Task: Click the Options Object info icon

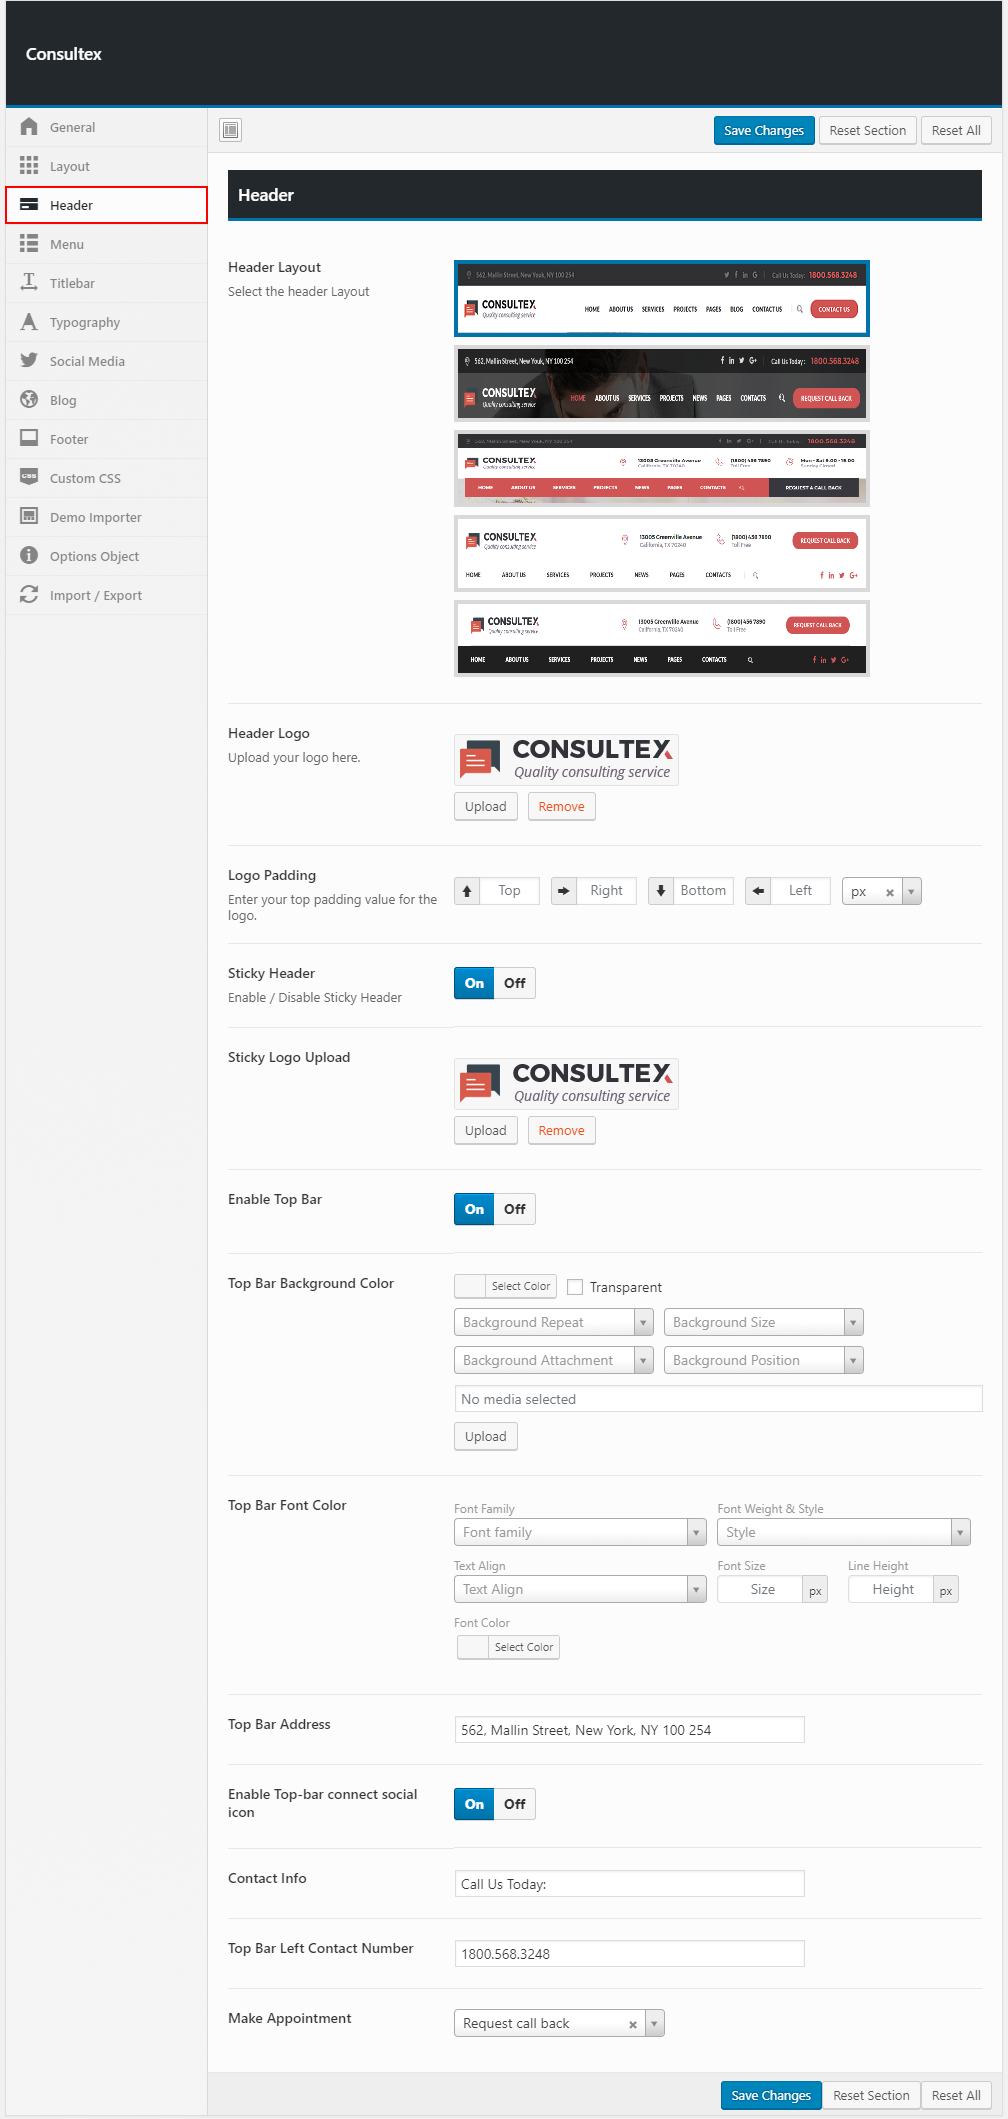Action: (29, 556)
